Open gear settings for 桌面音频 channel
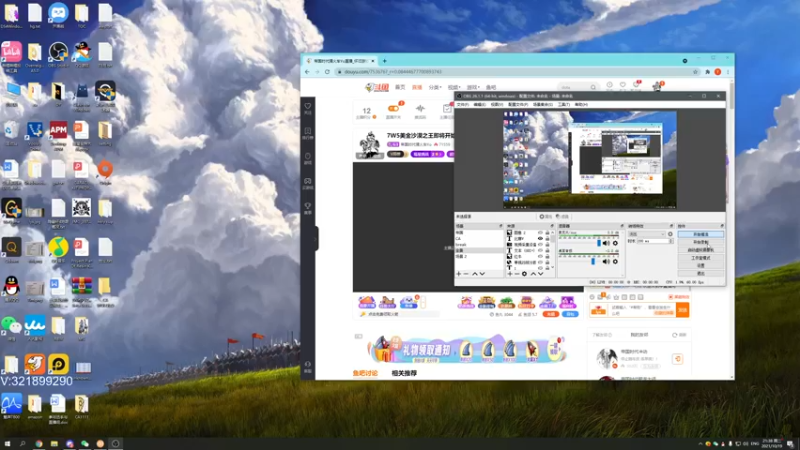This screenshot has height=450, width=800. (x=615, y=262)
